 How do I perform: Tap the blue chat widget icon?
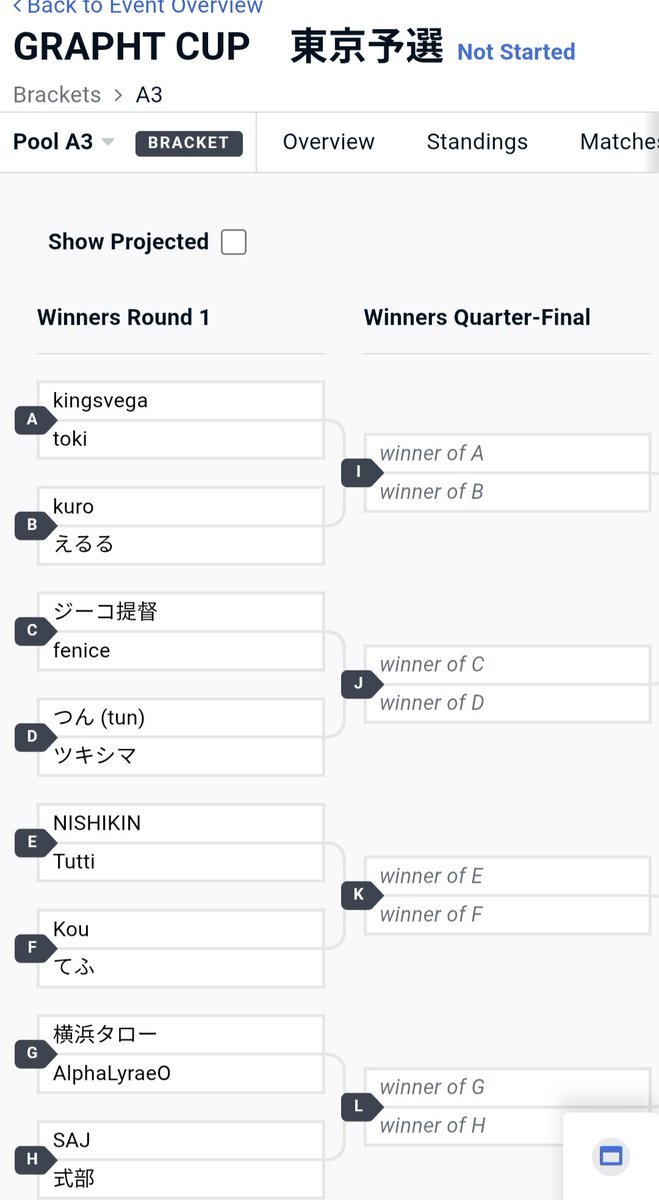610,1157
